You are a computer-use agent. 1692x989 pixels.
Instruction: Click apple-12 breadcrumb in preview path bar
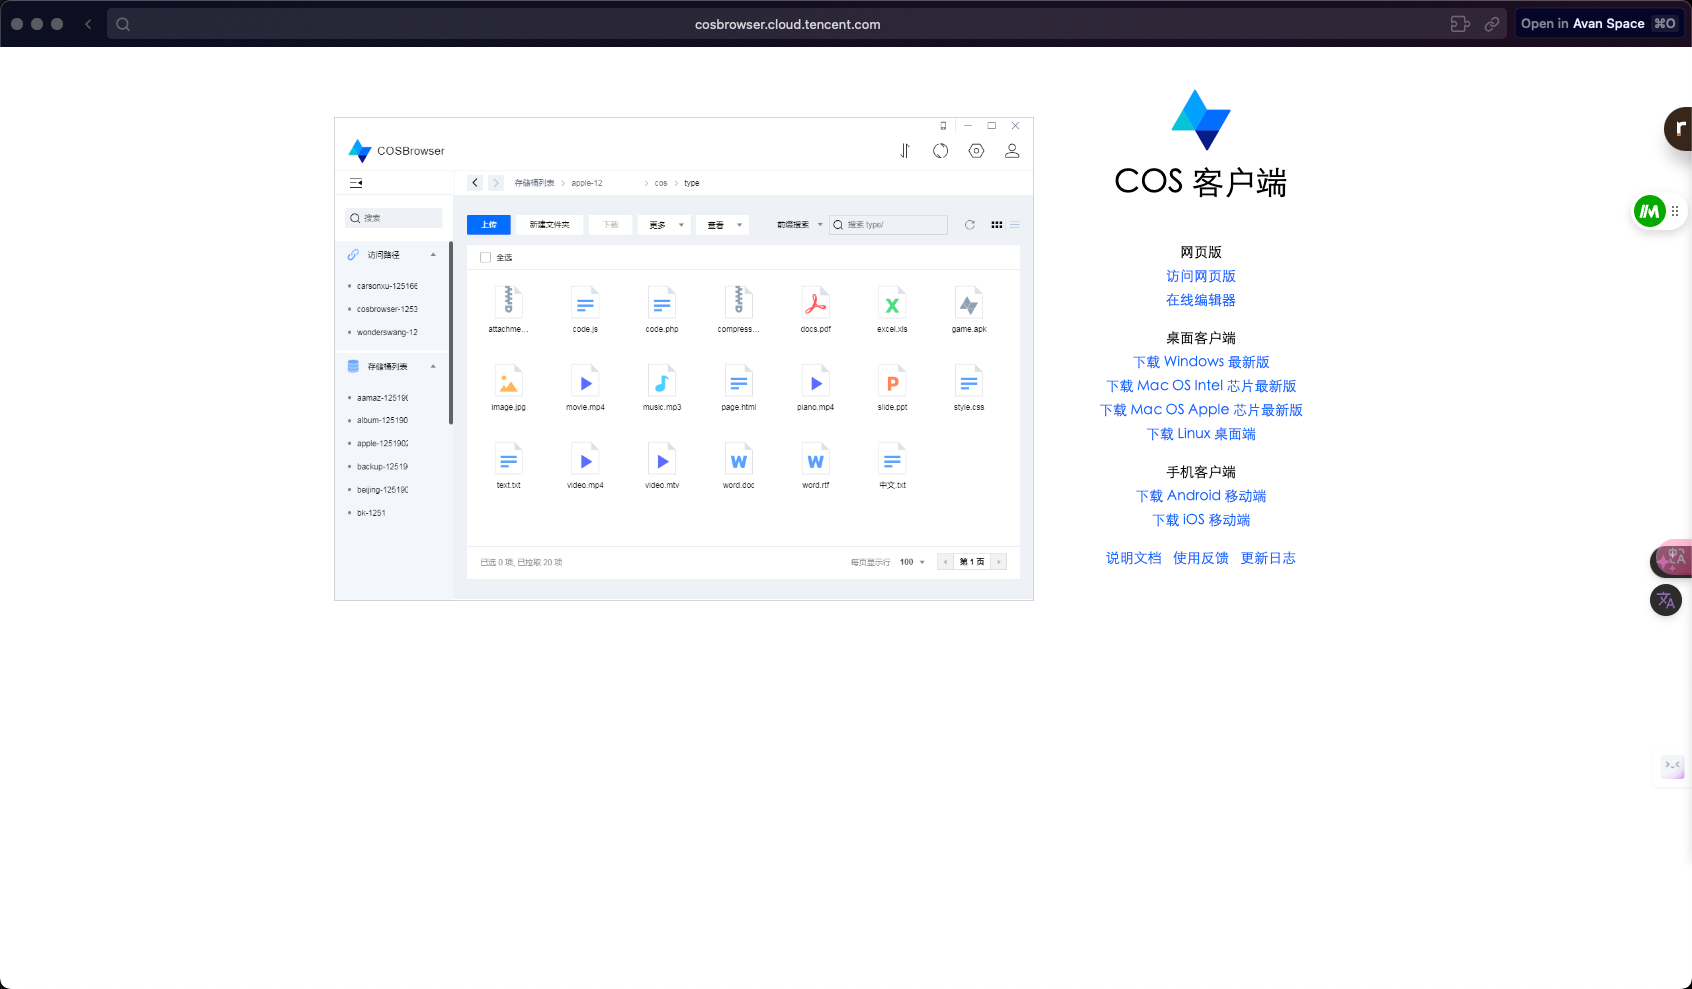pos(587,183)
